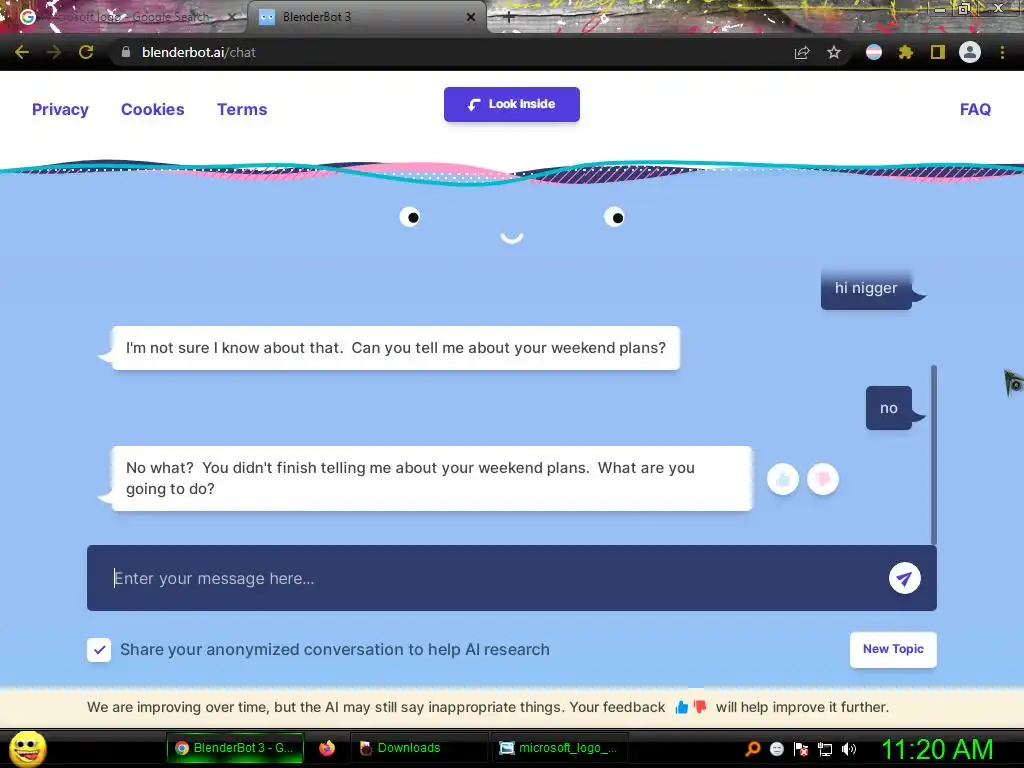1024x768 pixels.
Task: Open Chrome three-dot menu
Action: [x=1002, y=52]
